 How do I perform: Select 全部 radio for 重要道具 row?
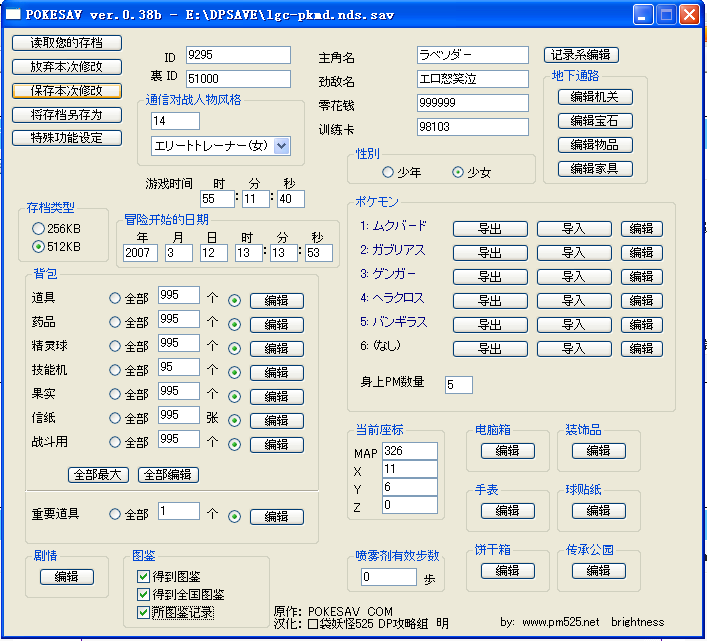point(115,514)
